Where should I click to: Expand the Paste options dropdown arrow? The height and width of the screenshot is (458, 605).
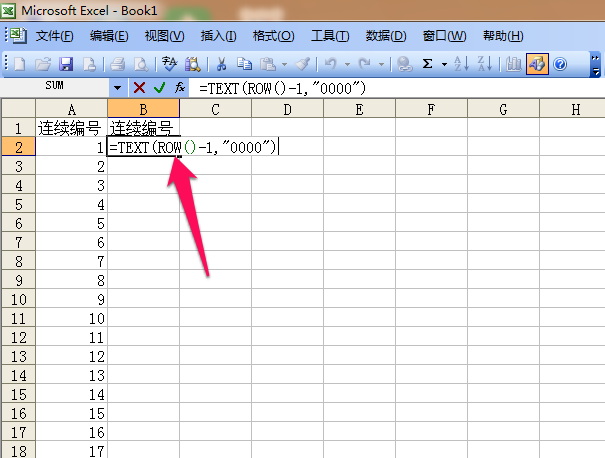click(x=284, y=64)
